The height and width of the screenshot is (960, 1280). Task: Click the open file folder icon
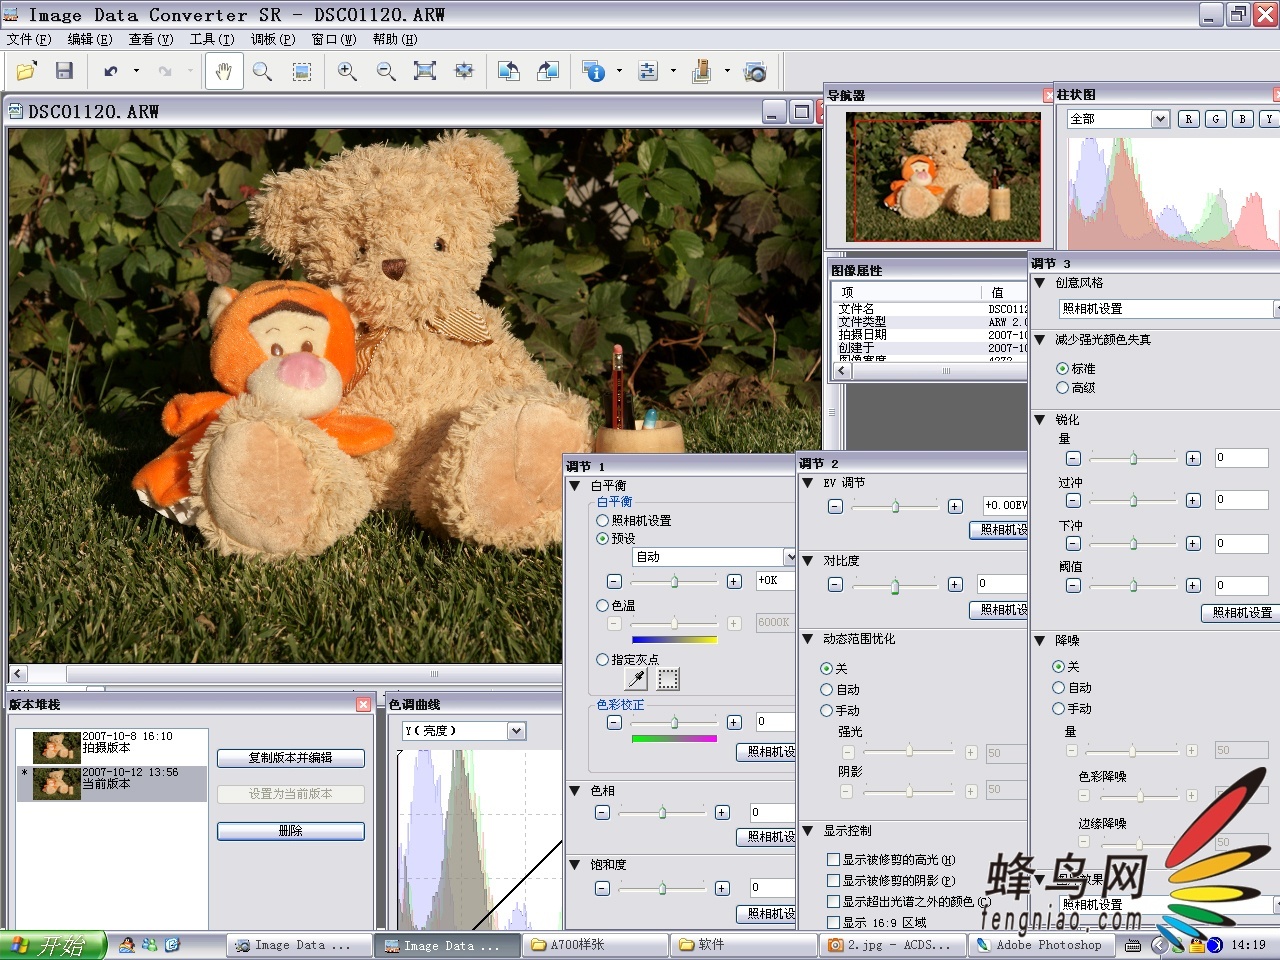(26, 71)
